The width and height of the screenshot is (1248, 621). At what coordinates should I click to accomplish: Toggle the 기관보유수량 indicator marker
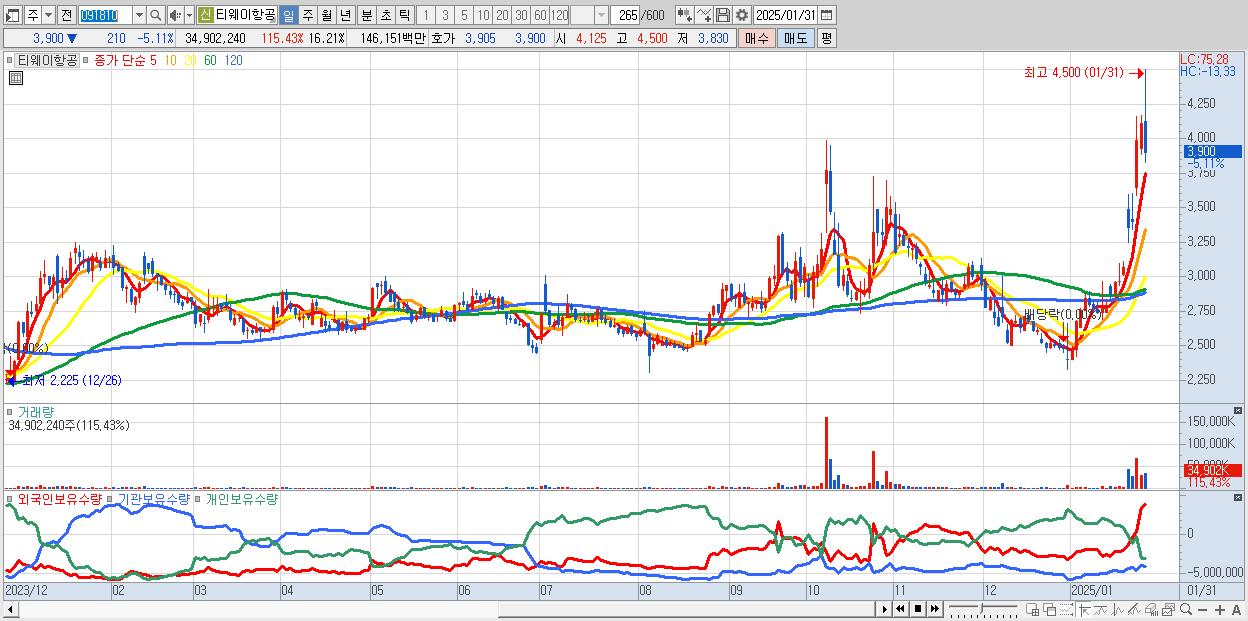tap(109, 499)
